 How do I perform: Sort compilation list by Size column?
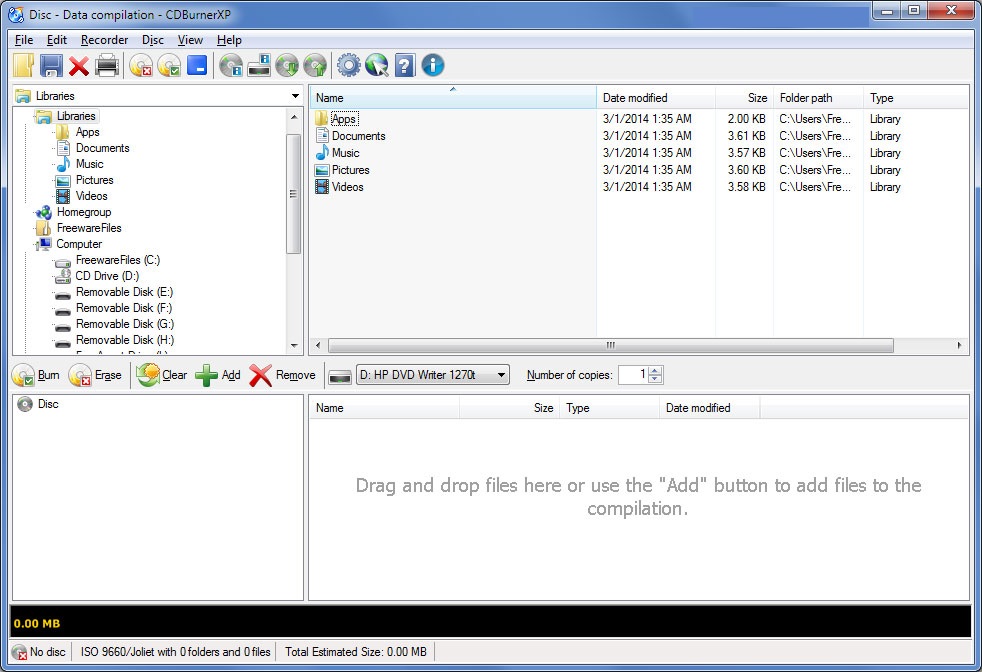[509, 408]
